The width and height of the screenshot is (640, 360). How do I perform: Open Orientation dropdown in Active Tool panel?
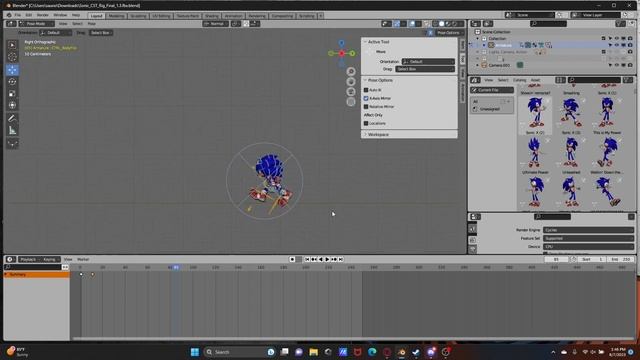428,62
